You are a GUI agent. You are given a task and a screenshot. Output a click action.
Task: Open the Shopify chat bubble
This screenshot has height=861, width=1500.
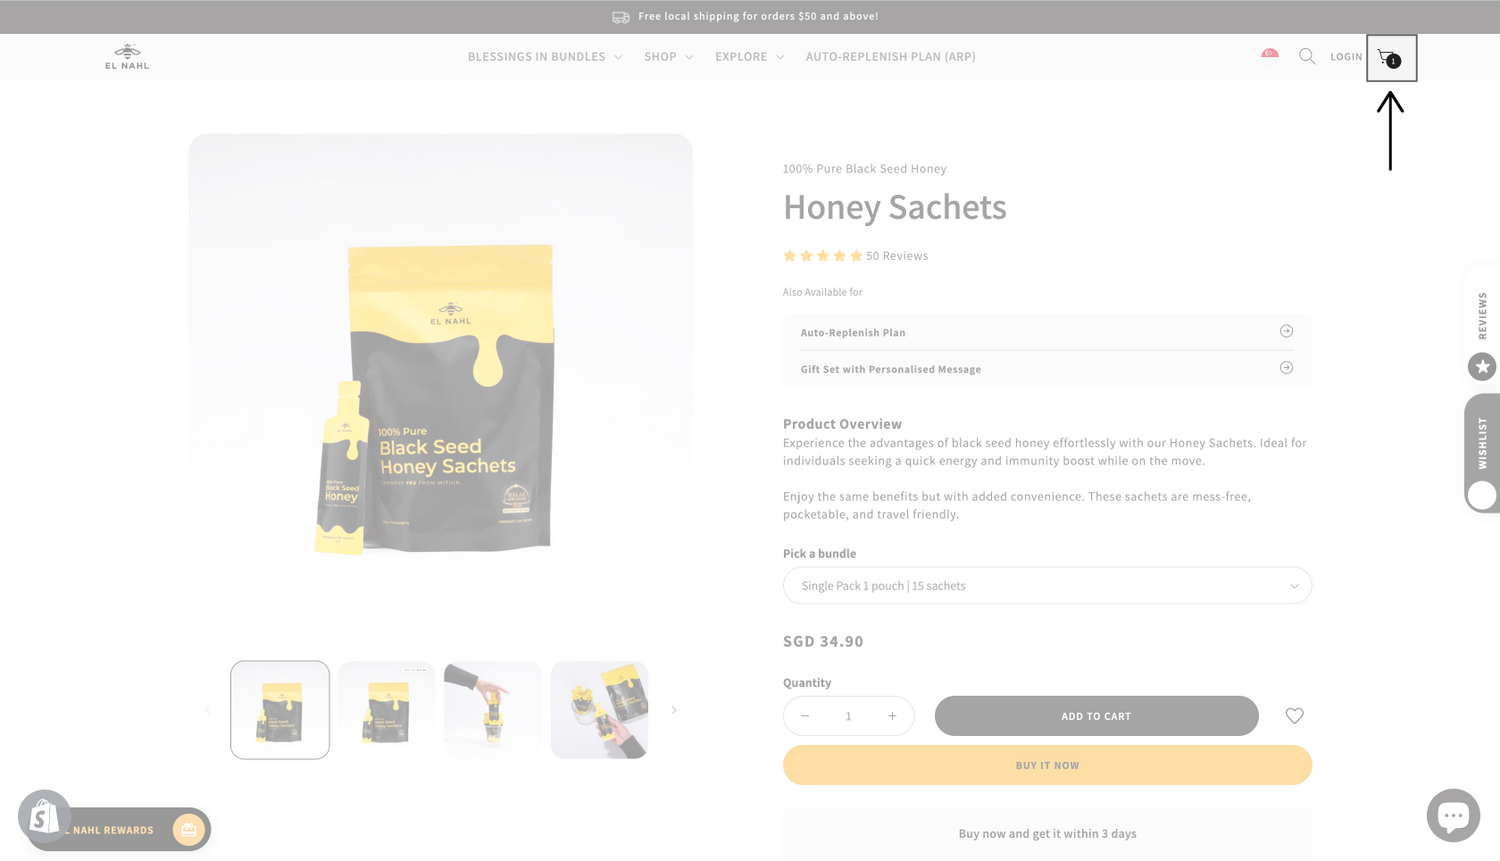[1453, 815]
